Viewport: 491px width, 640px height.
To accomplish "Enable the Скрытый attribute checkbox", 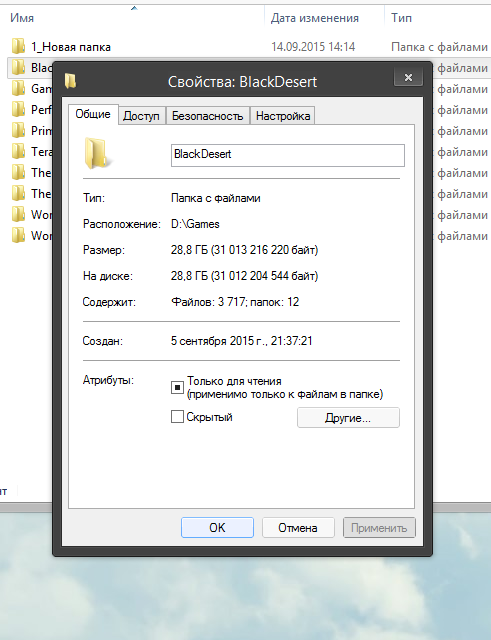I will pos(177,417).
